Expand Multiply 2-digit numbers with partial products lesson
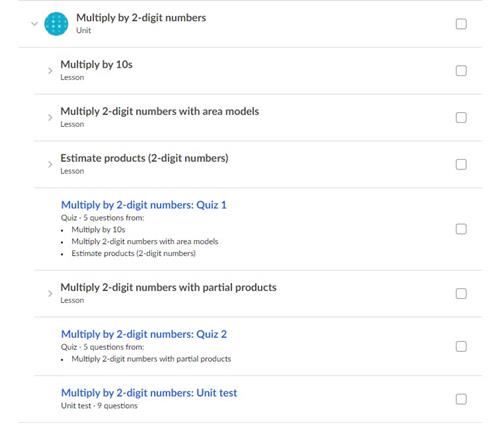 coord(50,293)
